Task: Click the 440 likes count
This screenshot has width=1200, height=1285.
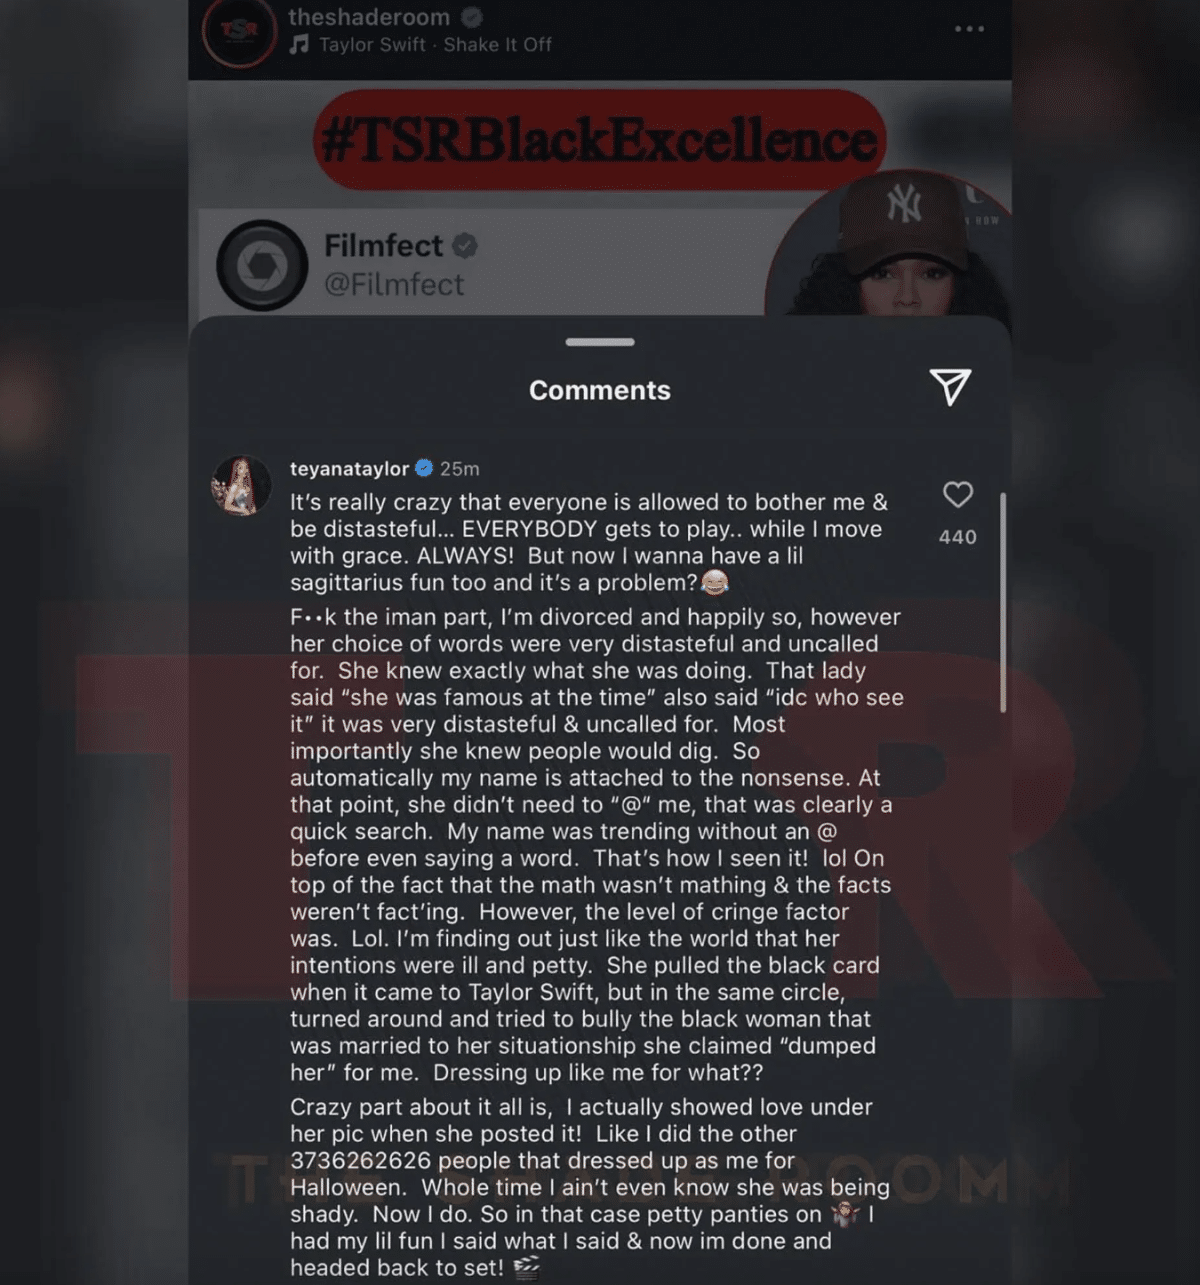Action: (x=957, y=537)
